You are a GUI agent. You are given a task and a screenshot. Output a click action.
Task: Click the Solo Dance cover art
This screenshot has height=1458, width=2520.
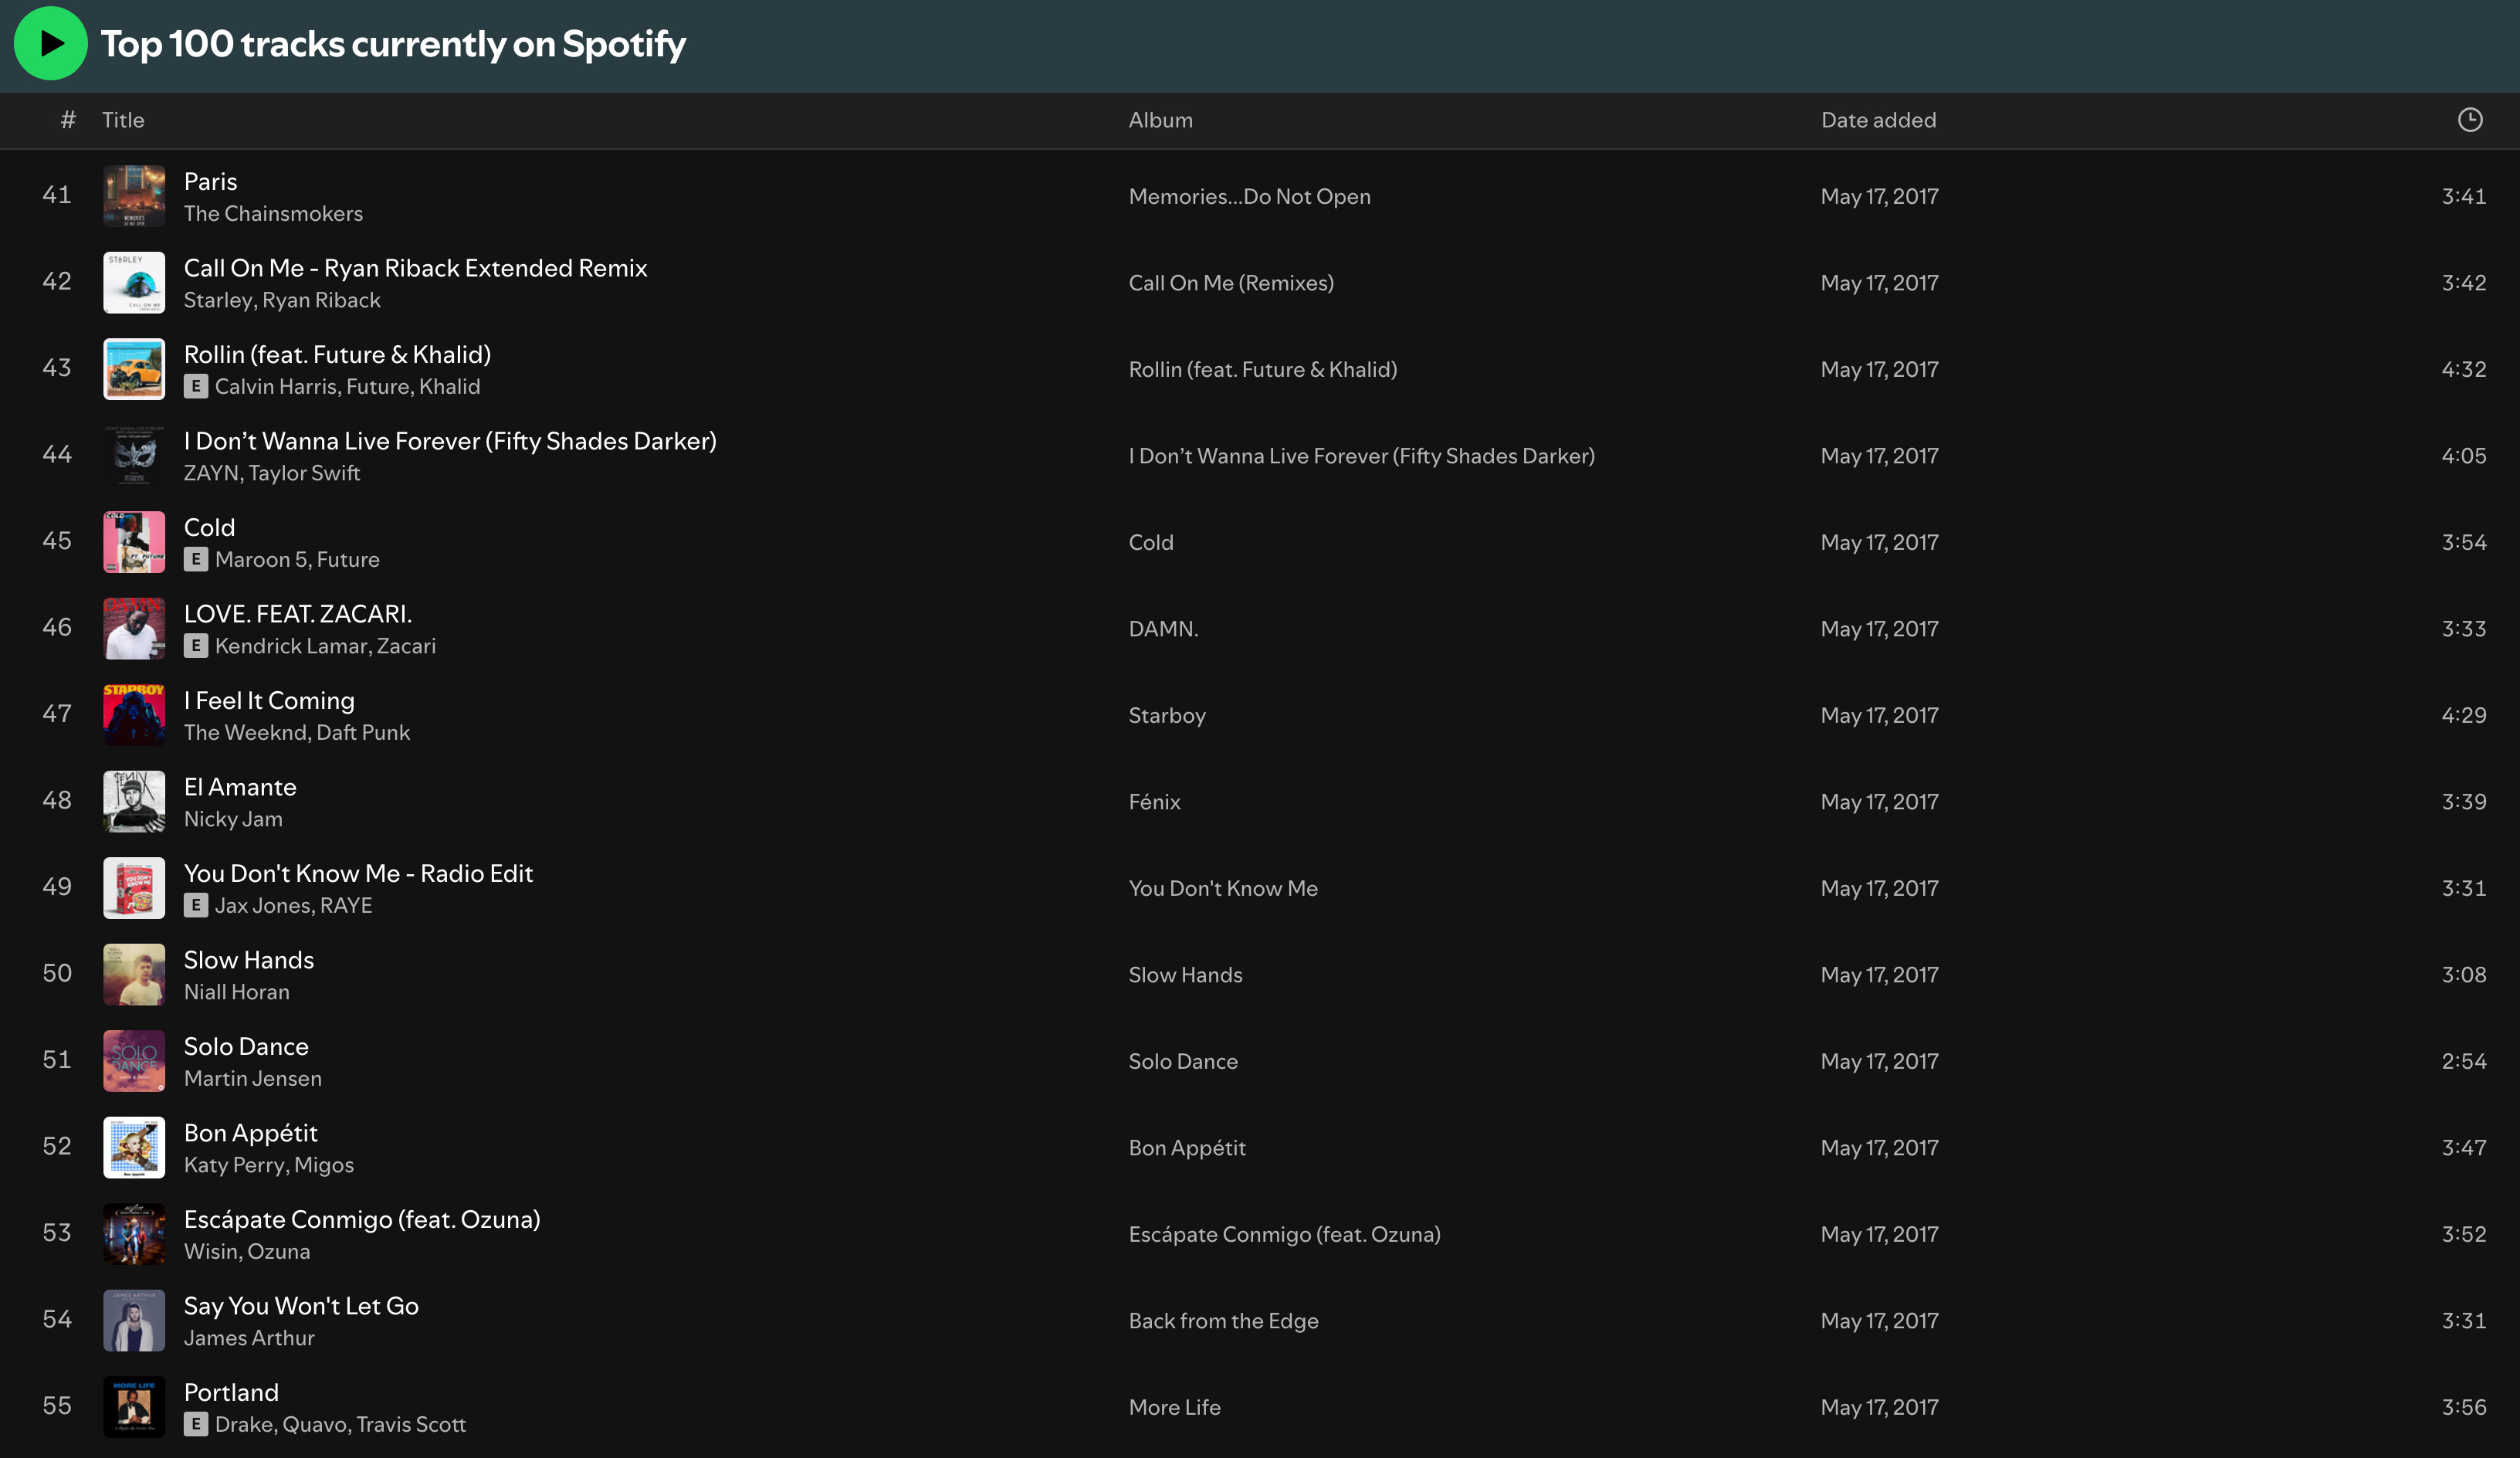[134, 1061]
